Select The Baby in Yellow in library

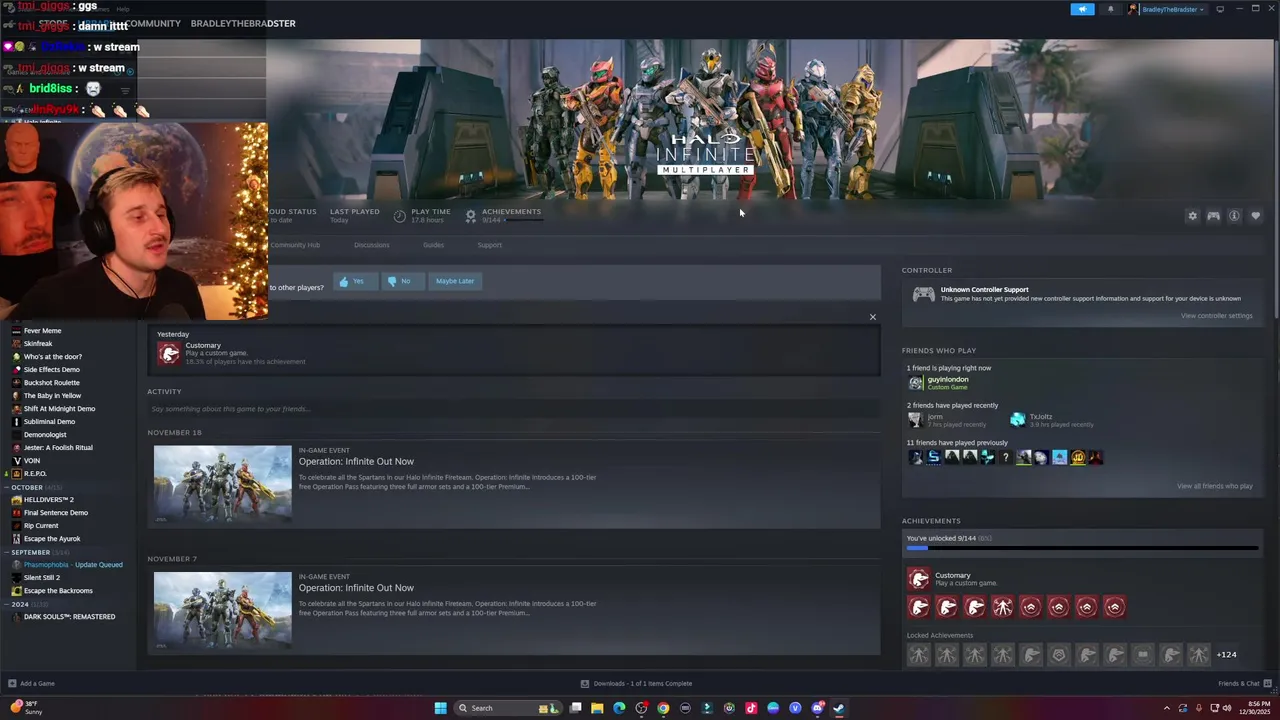52,396
